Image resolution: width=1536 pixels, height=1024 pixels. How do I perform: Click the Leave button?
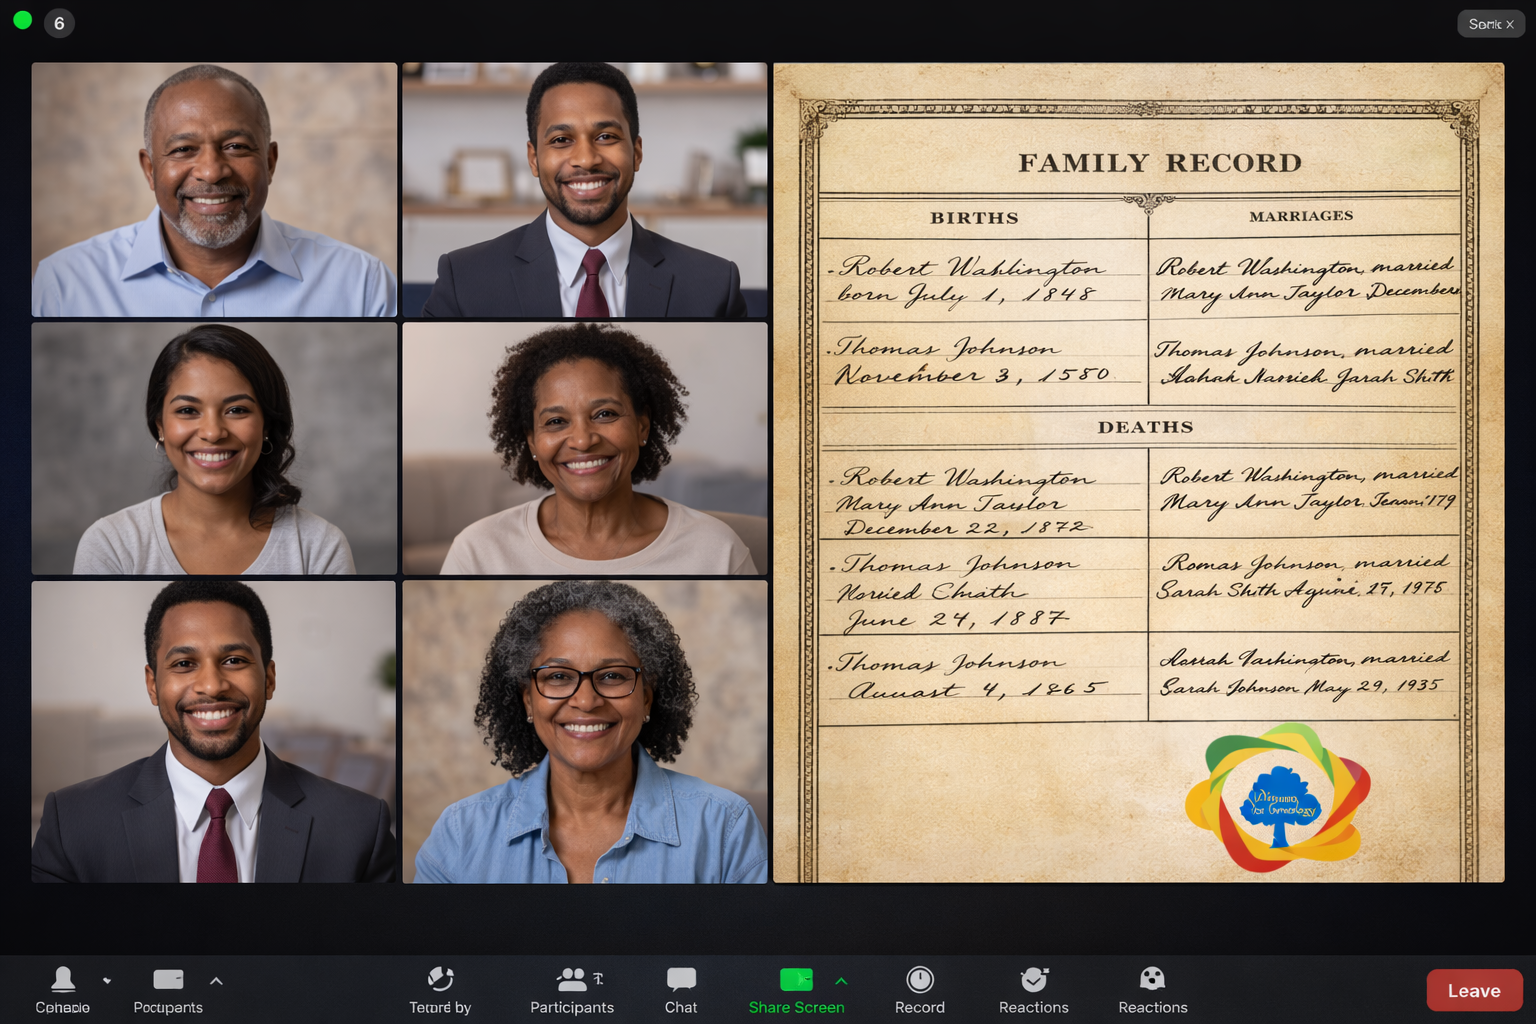[x=1473, y=990]
